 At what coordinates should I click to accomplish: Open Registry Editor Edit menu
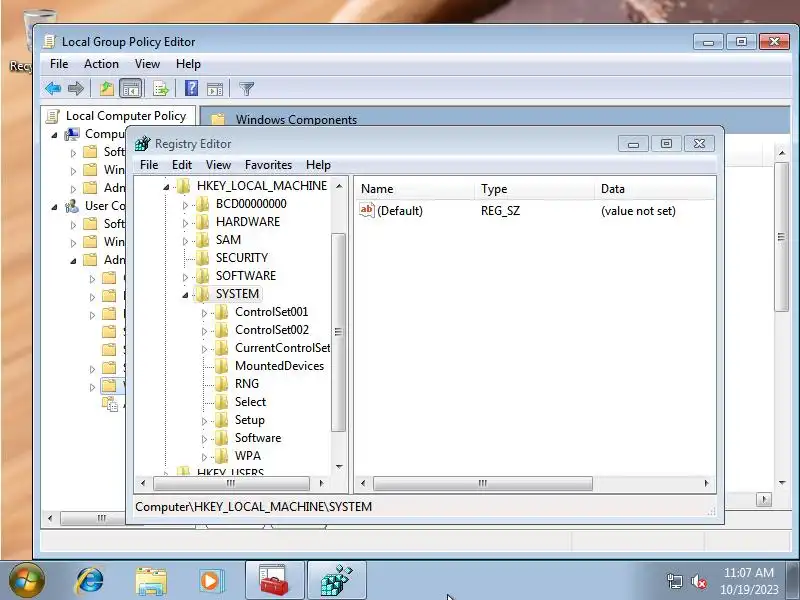(x=182, y=165)
